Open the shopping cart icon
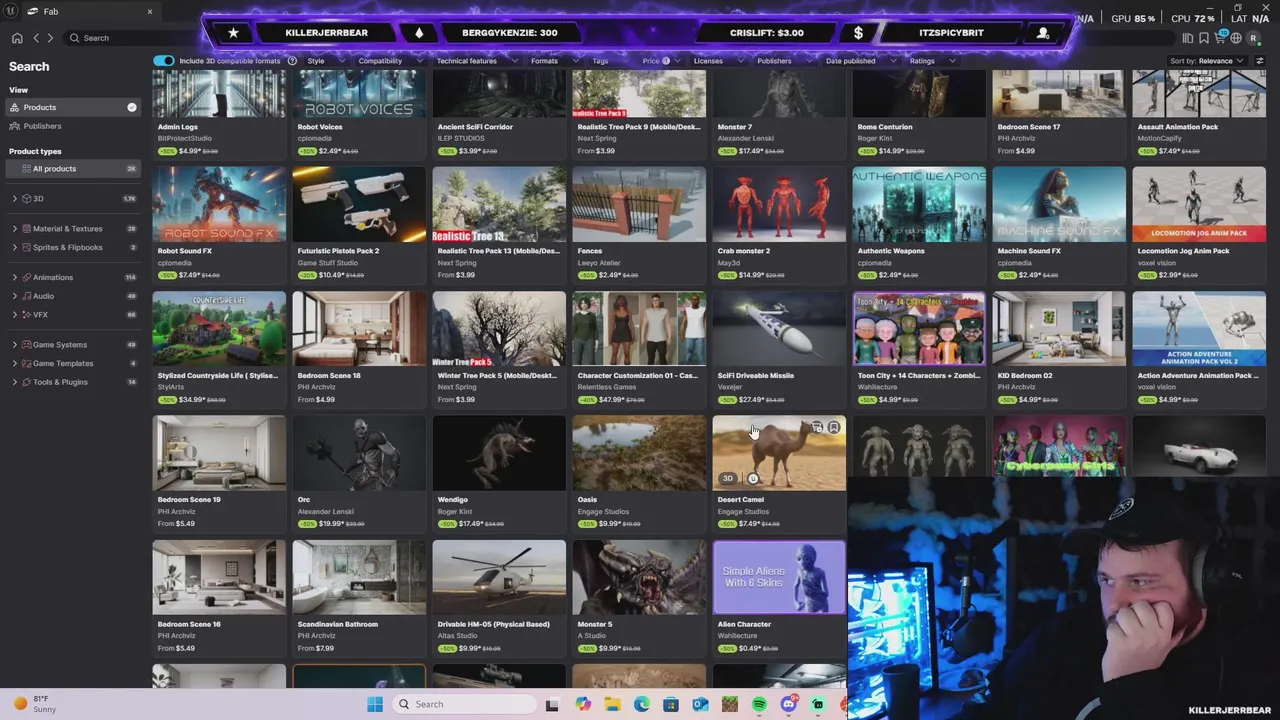The width and height of the screenshot is (1280, 720). tap(1220, 38)
